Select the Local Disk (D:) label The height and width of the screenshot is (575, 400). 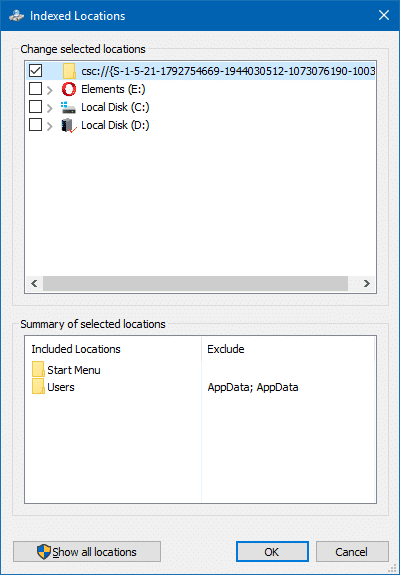click(x=115, y=125)
